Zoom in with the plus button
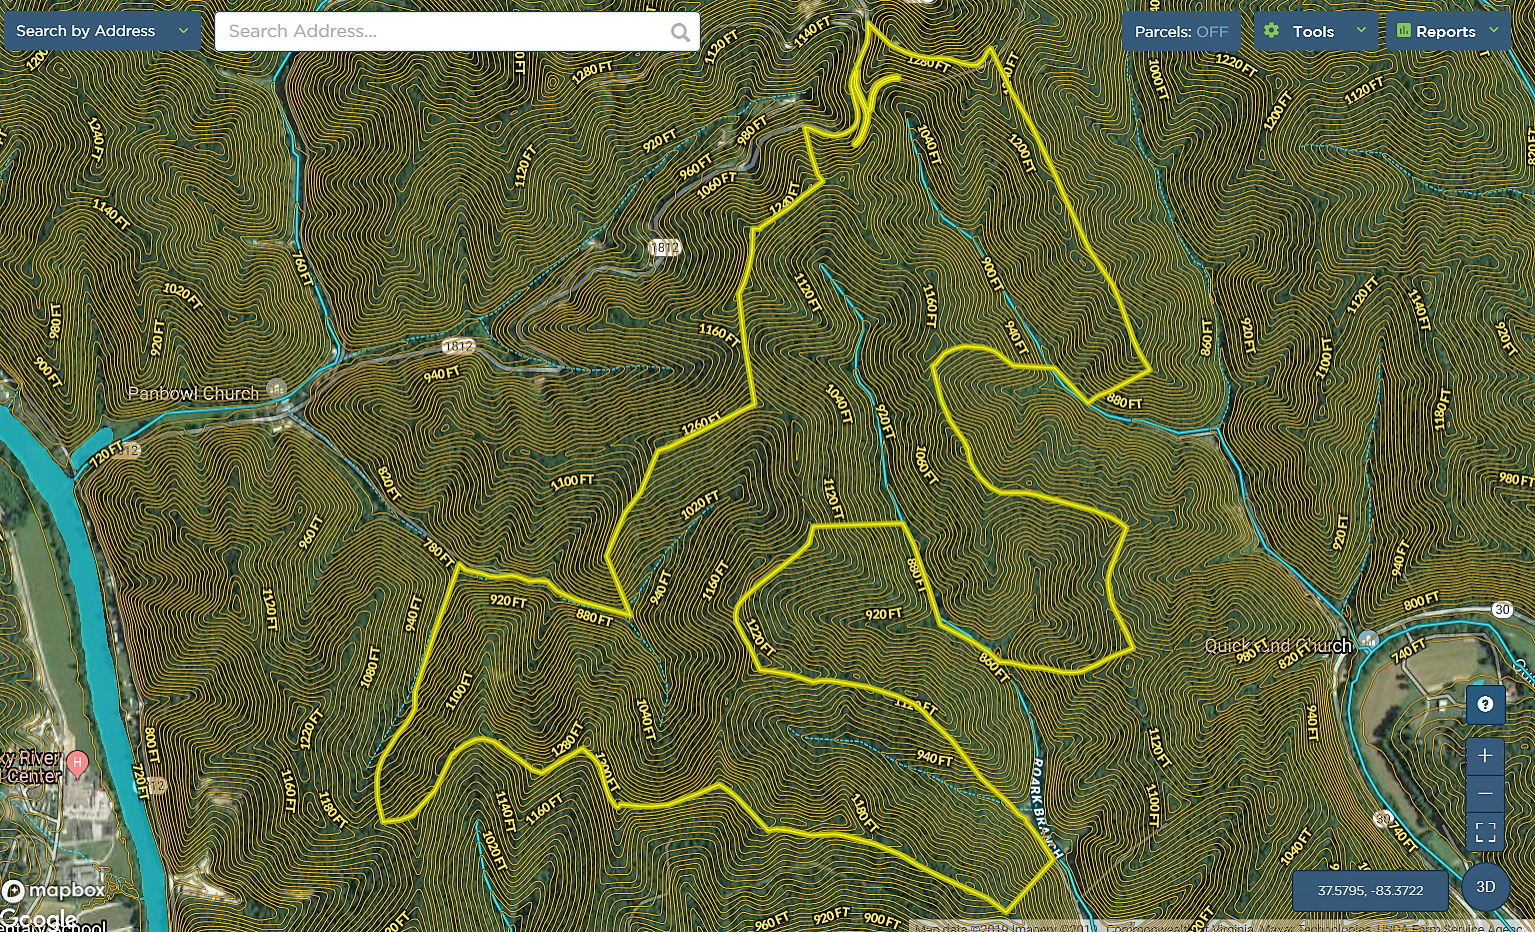The image size is (1535, 932). coord(1485,756)
